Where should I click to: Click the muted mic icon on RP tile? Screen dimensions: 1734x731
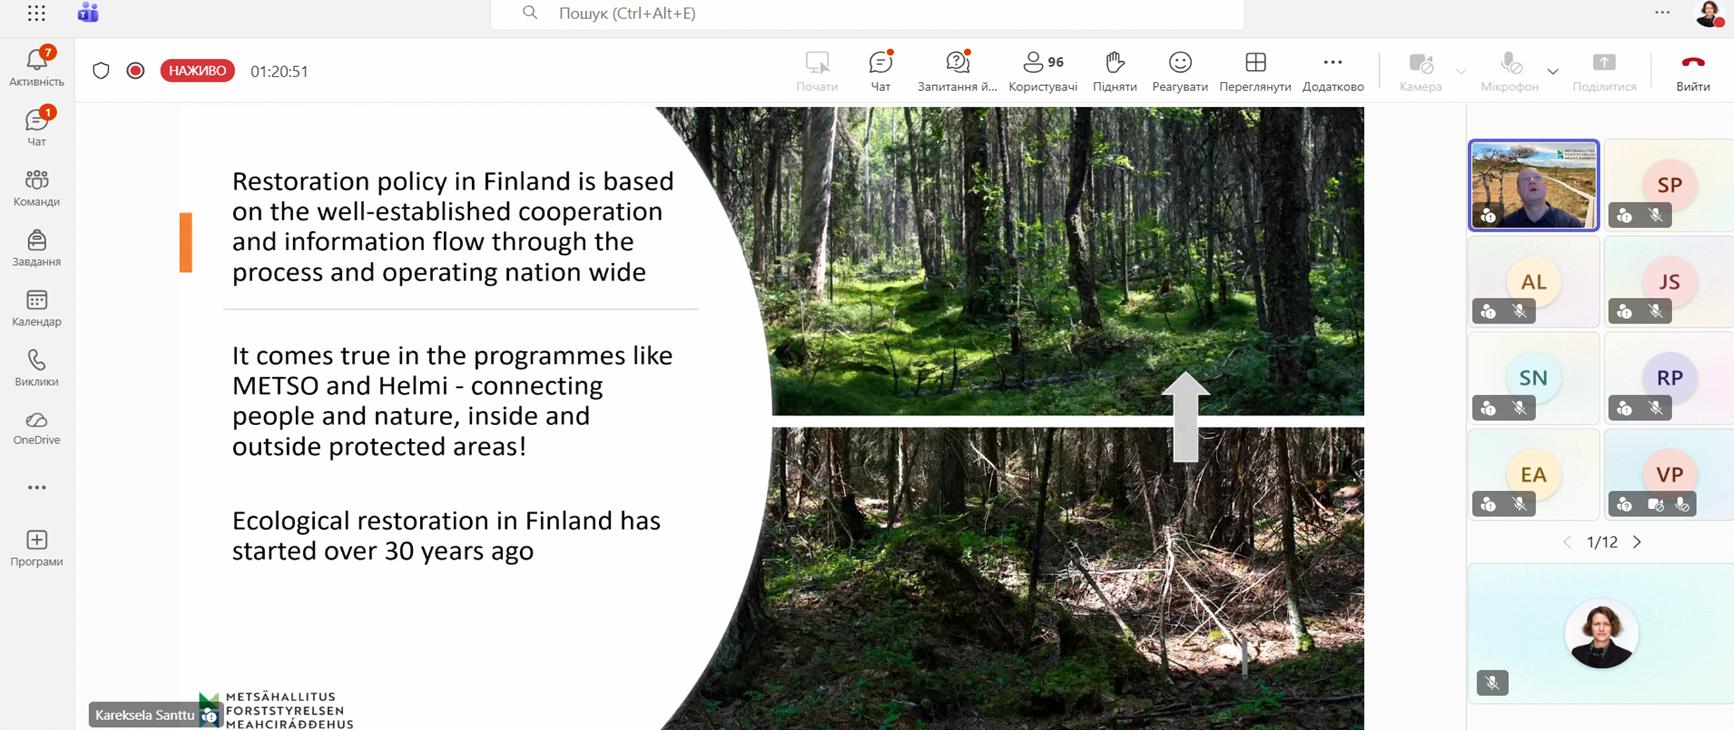[x=1656, y=408]
